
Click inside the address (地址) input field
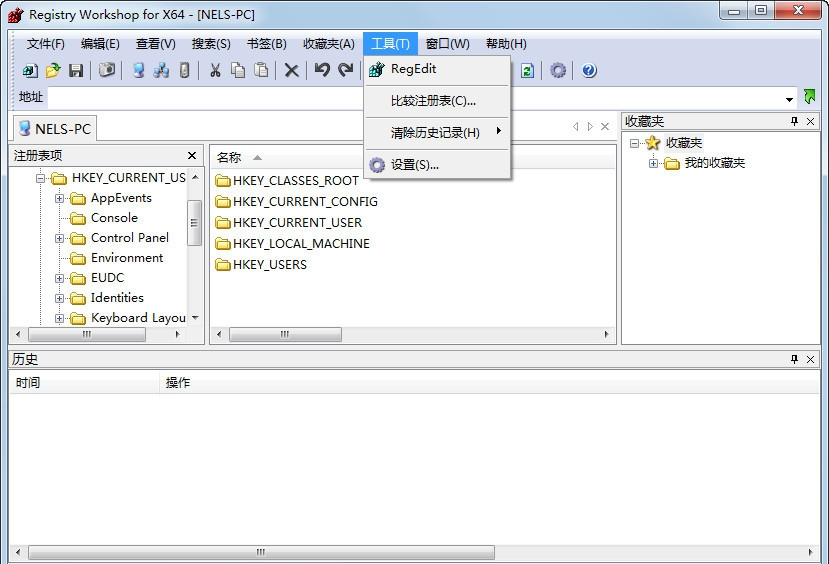tap(414, 97)
